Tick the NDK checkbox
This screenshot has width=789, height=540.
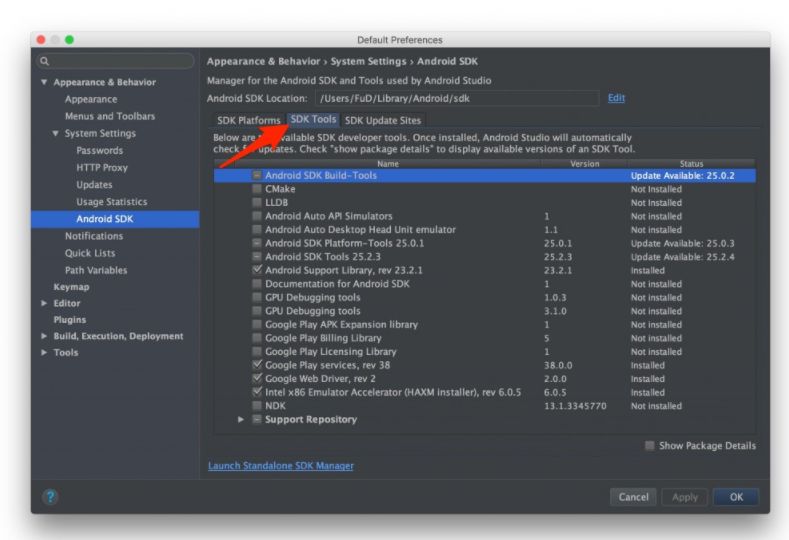tap(257, 406)
